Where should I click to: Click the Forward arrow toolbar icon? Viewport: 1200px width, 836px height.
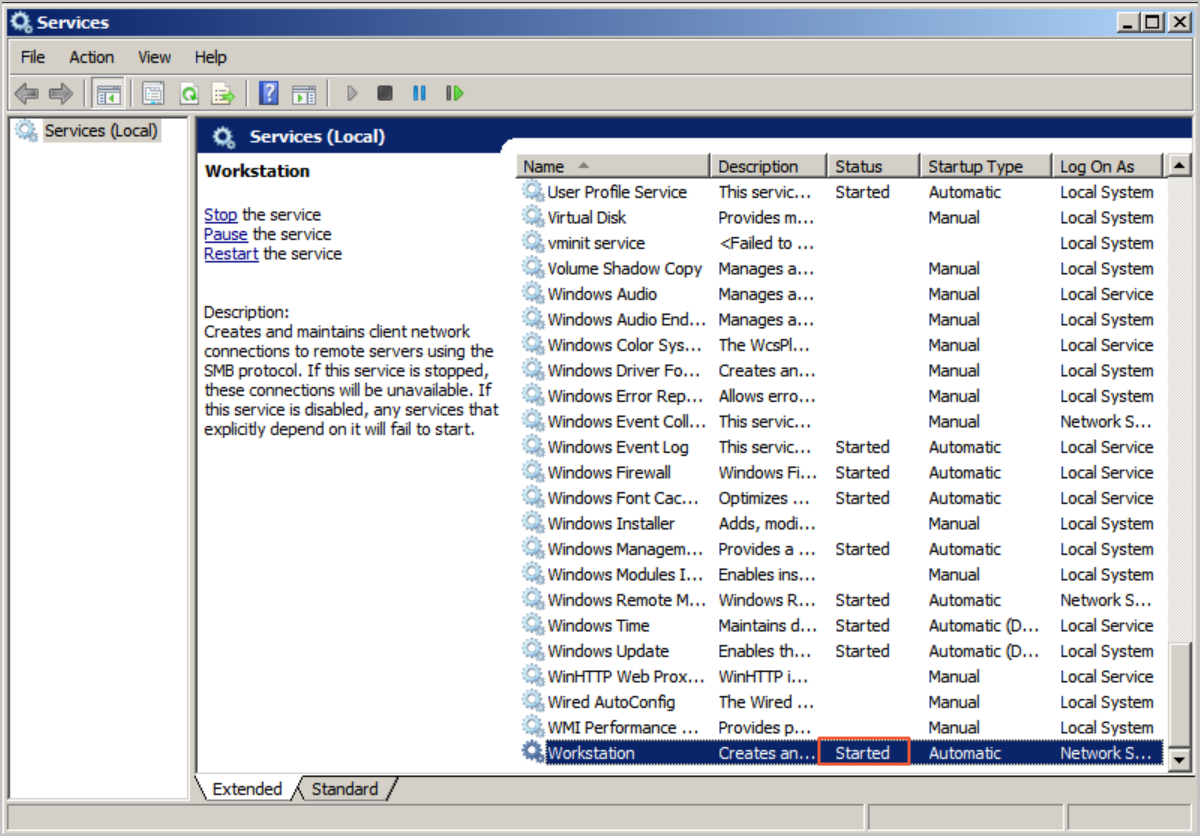61,94
